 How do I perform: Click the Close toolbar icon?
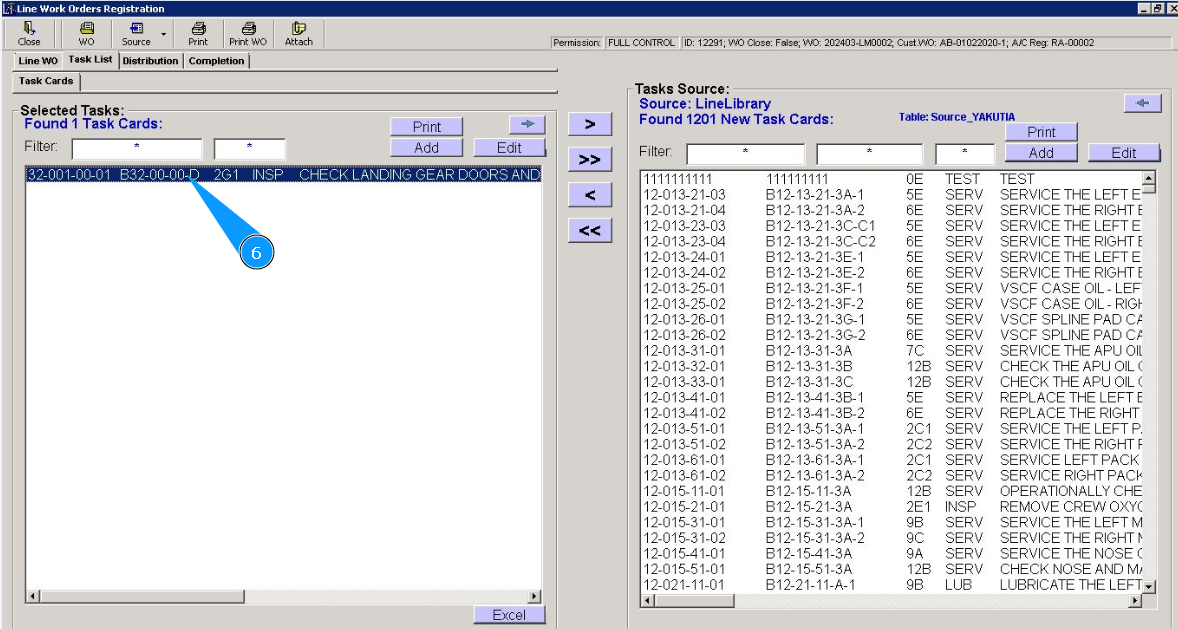pyautogui.click(x=29, y=34)
